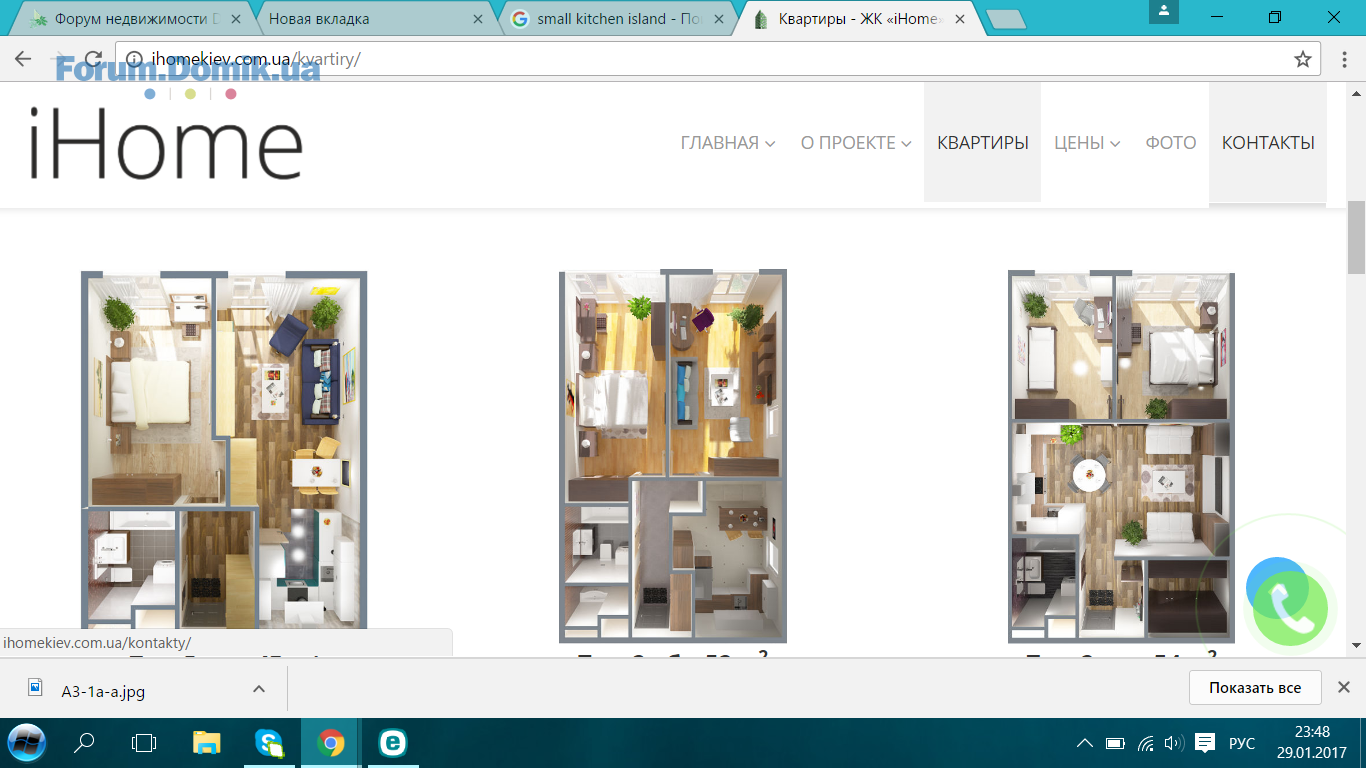
Task: Open the КВАРТИРЫ menu item
Action: click(x=983, y=143)
